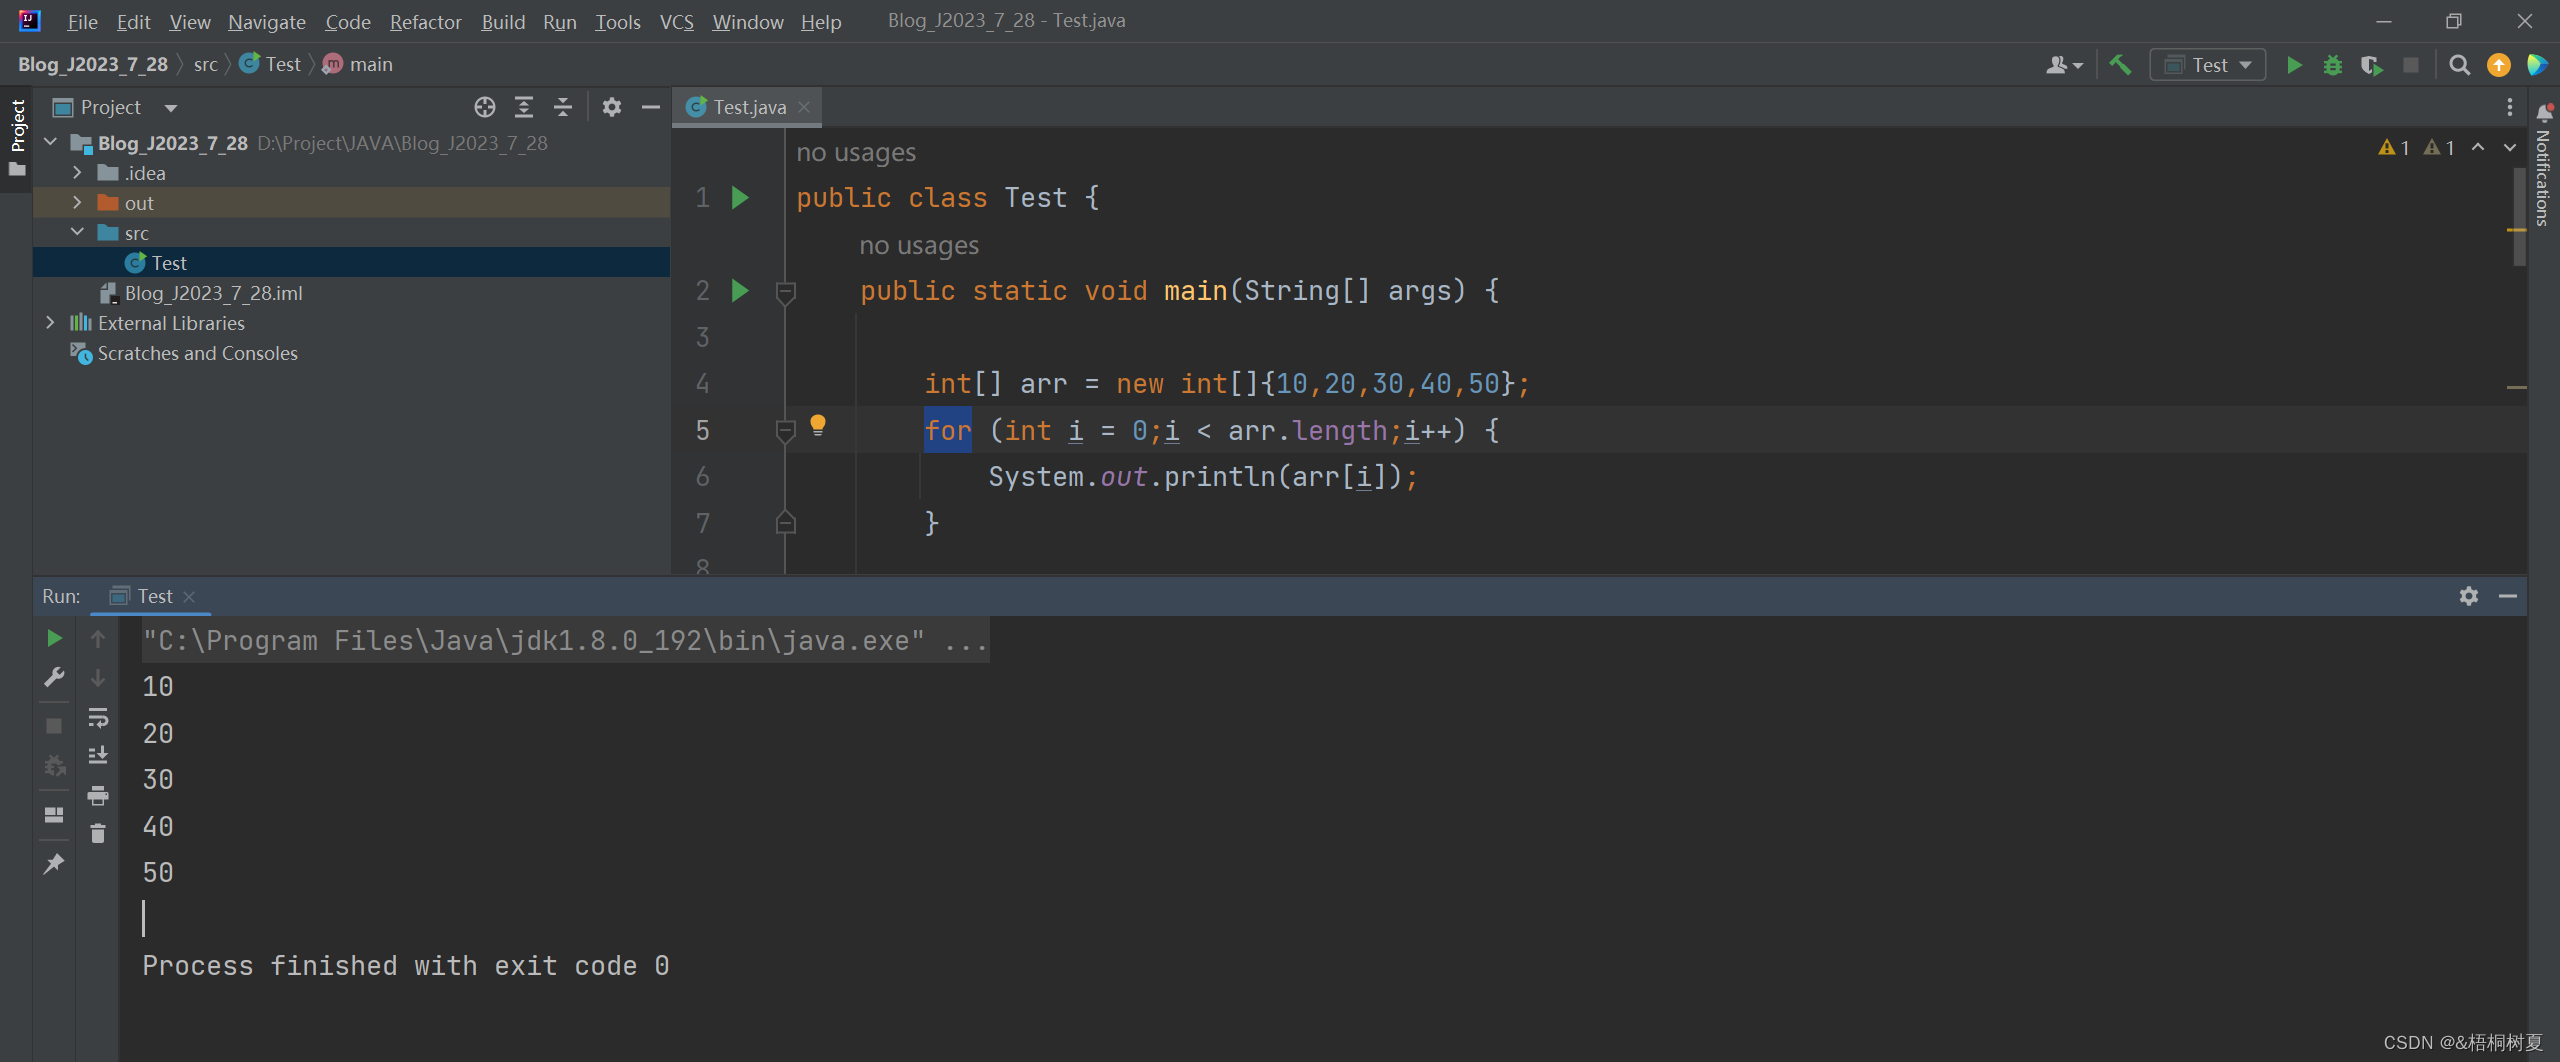Click restore layout icon in Run panel
The height and width of the screenshot is (1062, 2560).
coord(54,815)
